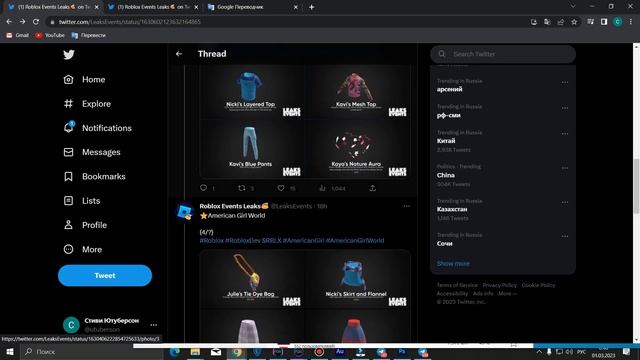640x360 pixels.
Task: Open a new browser tab
Action: [311, 7]
